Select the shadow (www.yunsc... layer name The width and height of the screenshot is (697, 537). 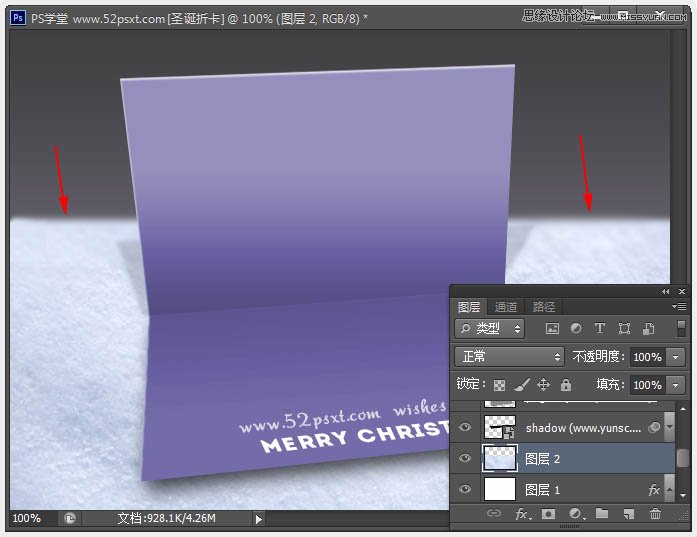point(583,428)
